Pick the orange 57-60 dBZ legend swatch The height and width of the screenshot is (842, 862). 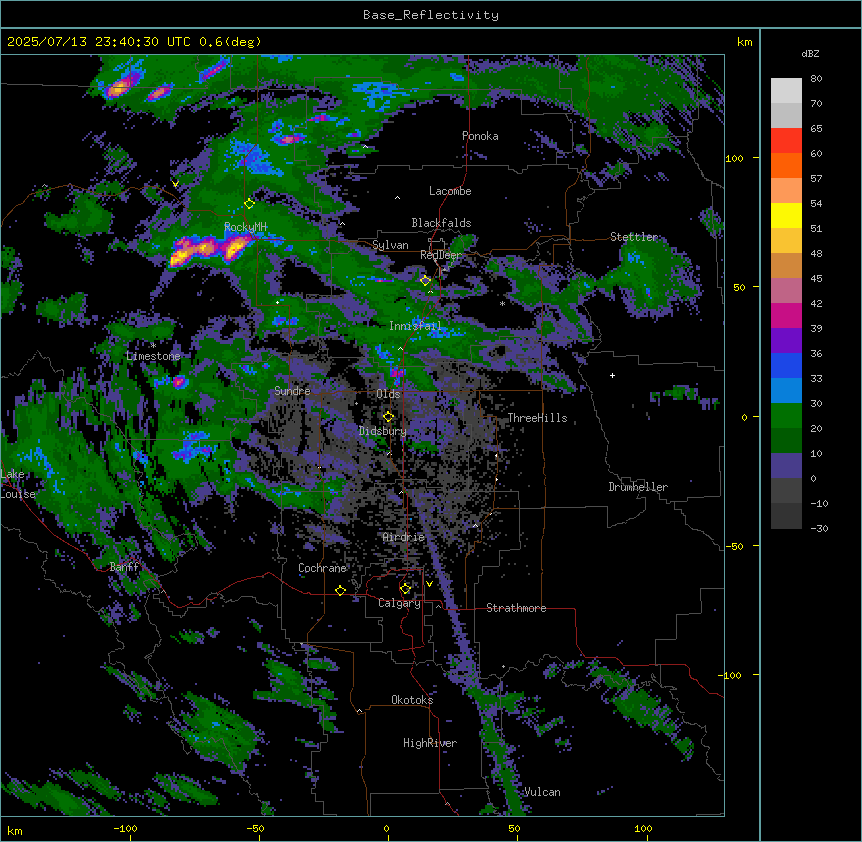[786, 165]
